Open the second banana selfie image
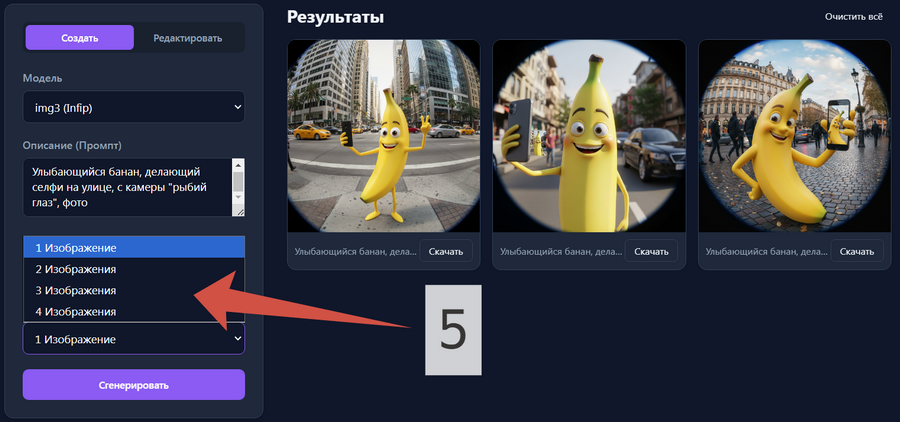This screenshot has height=422, width=900. pos(589,136)
